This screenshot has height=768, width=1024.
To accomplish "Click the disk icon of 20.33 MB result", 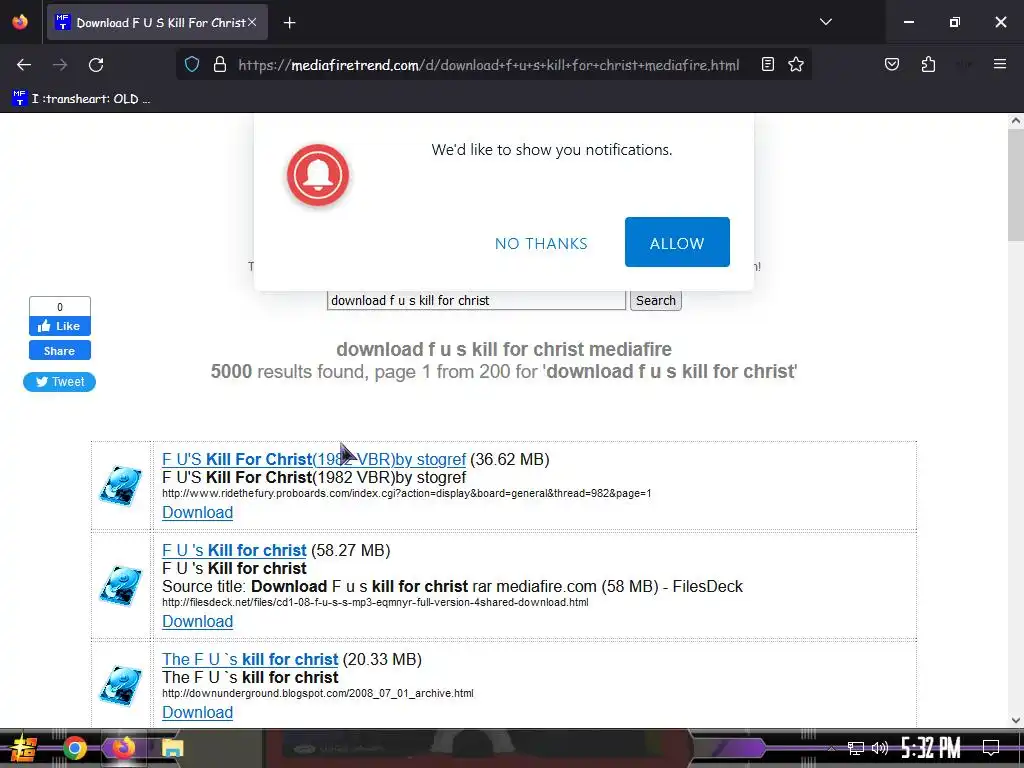I will [x=120, y=686].
